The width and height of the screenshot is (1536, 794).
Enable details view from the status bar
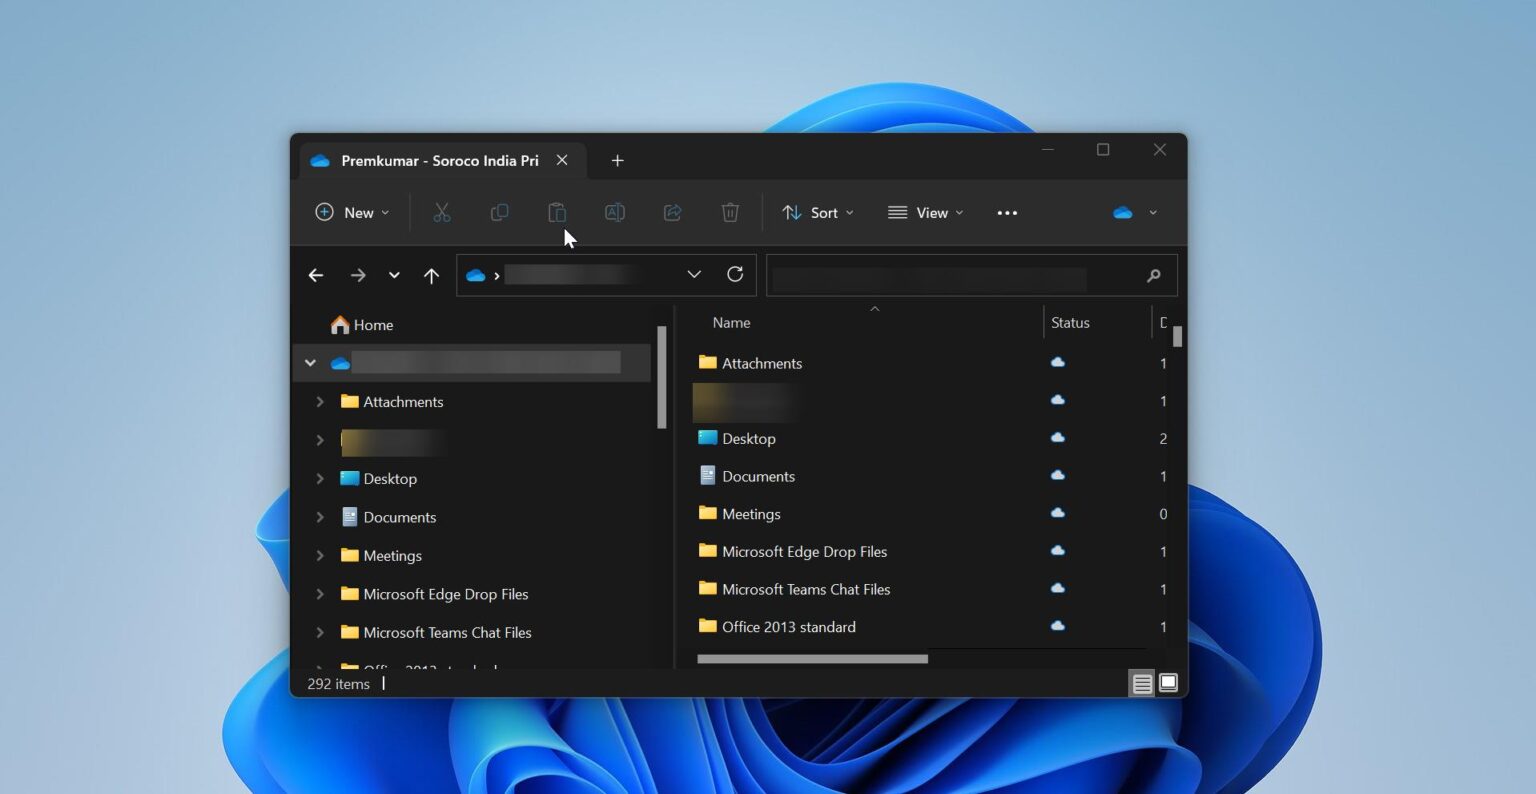[1141, 683]
